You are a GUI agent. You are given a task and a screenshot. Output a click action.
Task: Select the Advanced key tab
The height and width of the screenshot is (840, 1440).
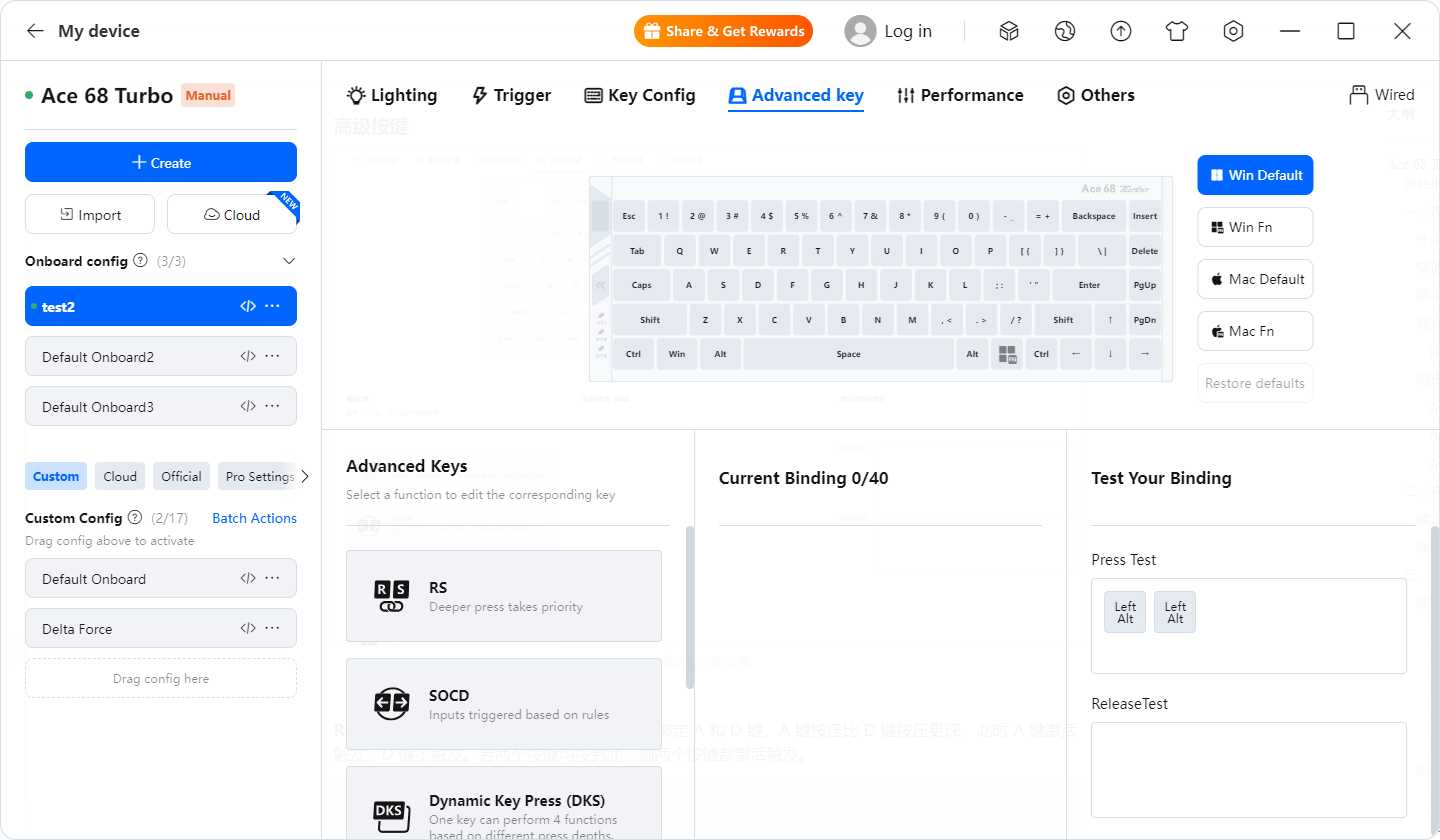point(796,95)
